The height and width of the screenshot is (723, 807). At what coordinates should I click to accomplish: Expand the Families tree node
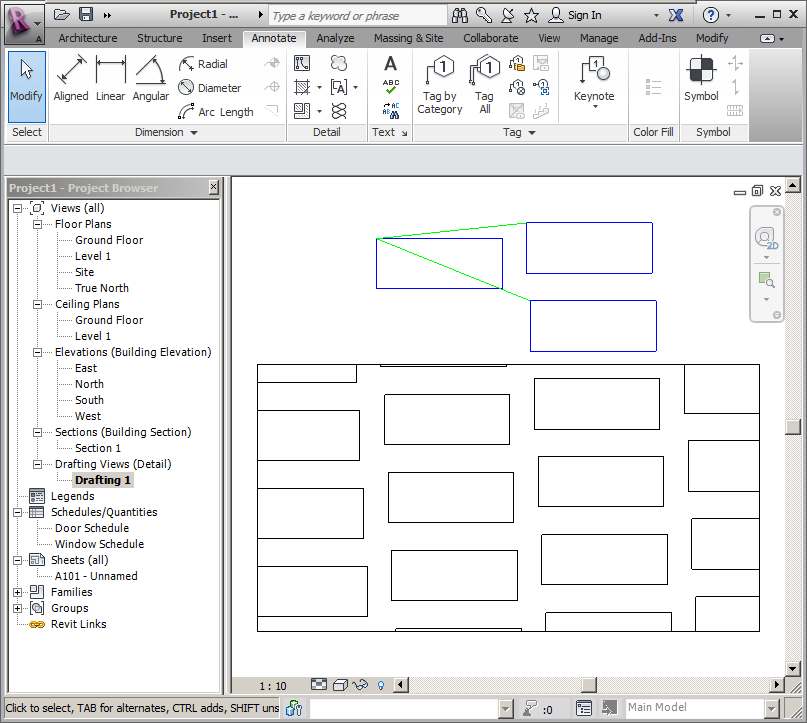(17, 592)
